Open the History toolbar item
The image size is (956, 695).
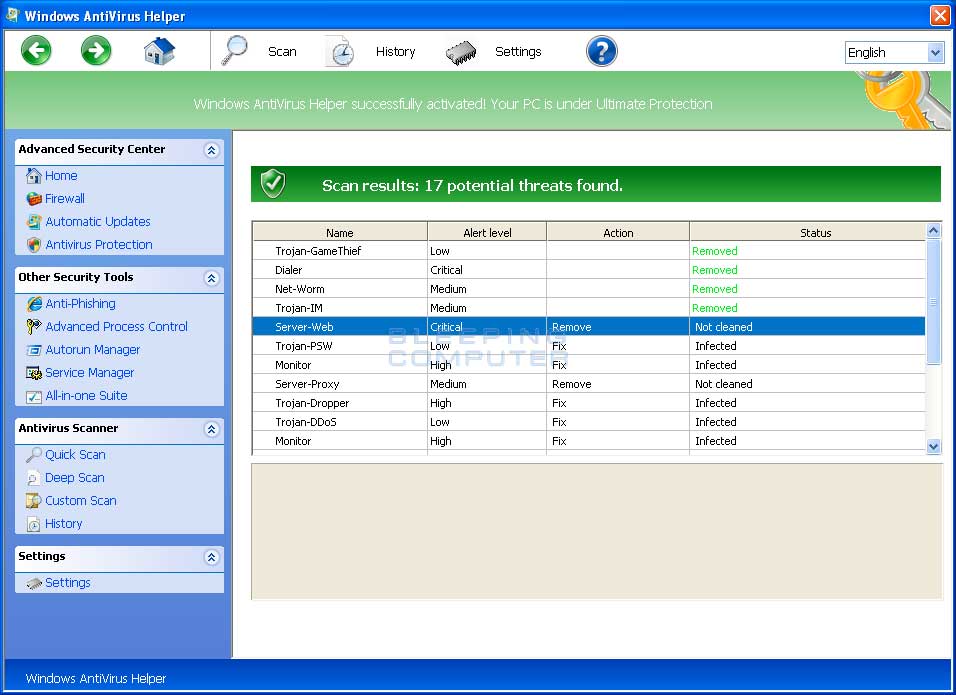click(396, 52)
